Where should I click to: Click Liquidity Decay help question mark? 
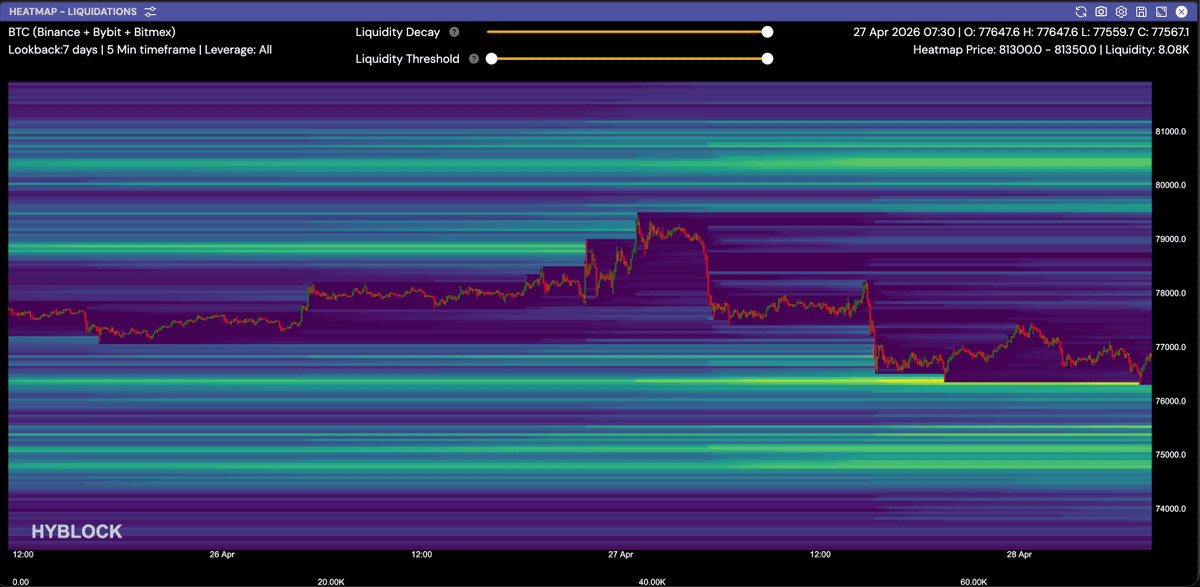pyautogui.click(x=454, y=32)
